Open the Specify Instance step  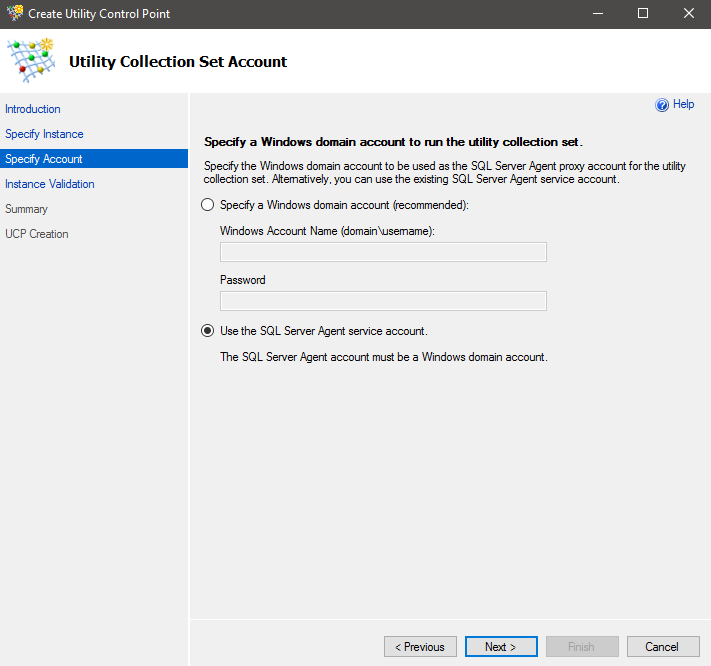click(x=44, y=134)
